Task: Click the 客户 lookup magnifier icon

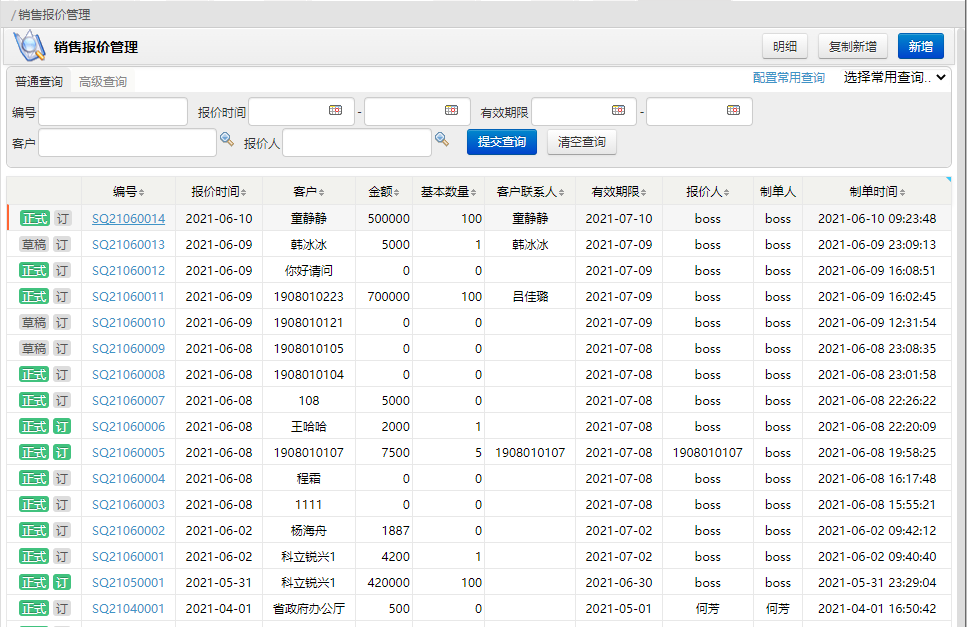Action: tap(227, 139)
